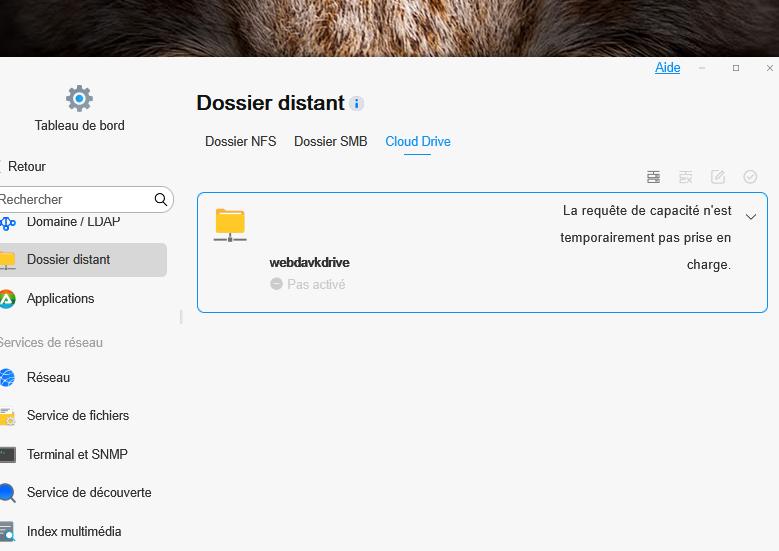Click the Service de découverte magnifier icon
Image resolution: width=779 pixels, height=551 pixels.
click(7, 493)
